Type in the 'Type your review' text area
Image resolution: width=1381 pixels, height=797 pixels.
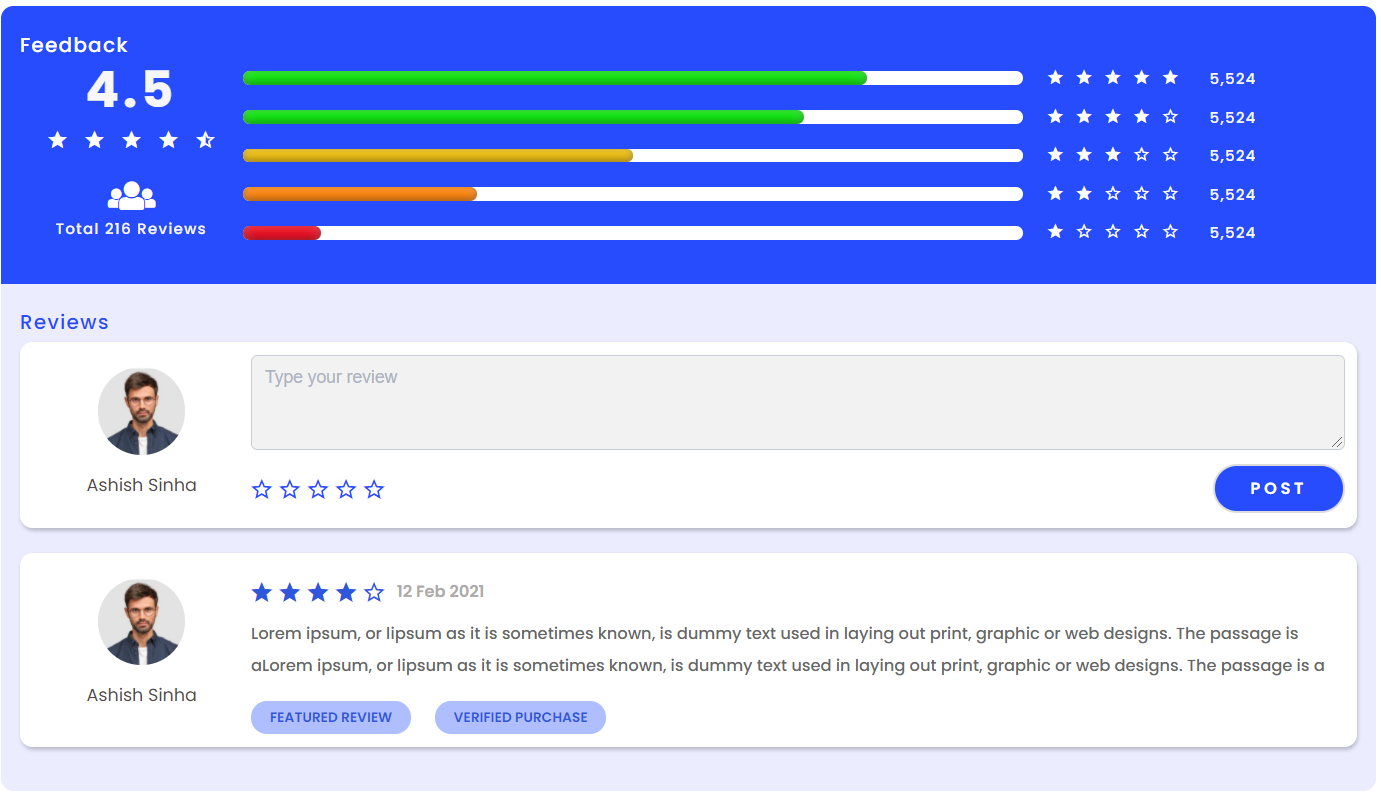tap(797, 402)
